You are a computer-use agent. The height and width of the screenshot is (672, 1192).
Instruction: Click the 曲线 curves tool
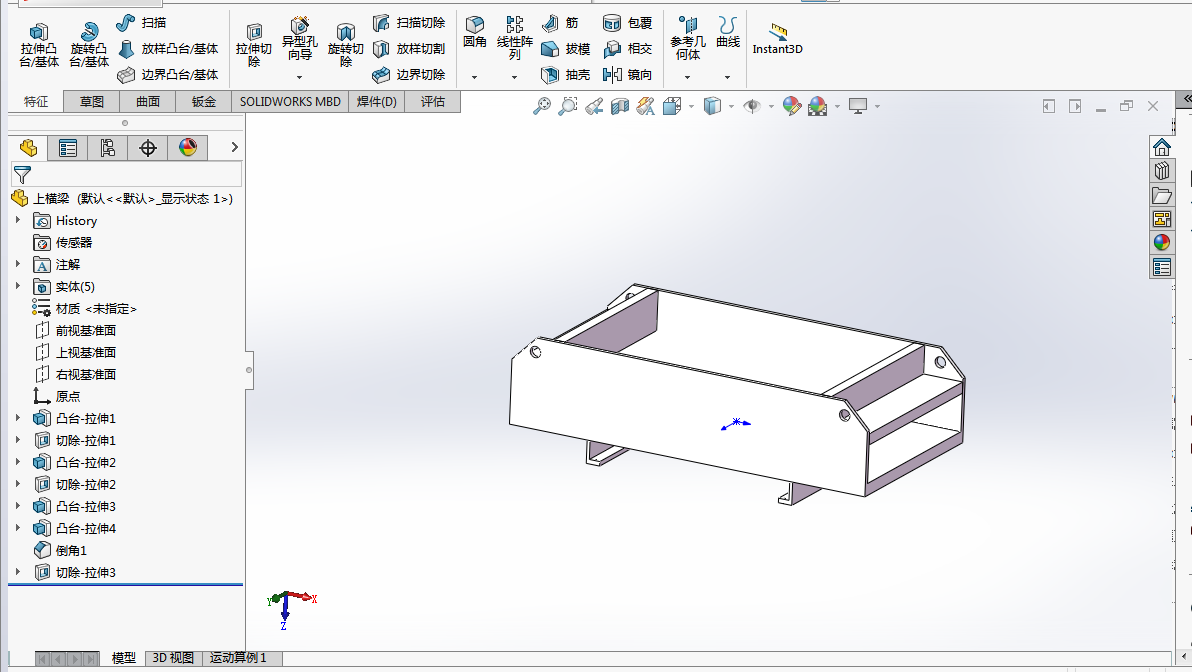point(728,32)
